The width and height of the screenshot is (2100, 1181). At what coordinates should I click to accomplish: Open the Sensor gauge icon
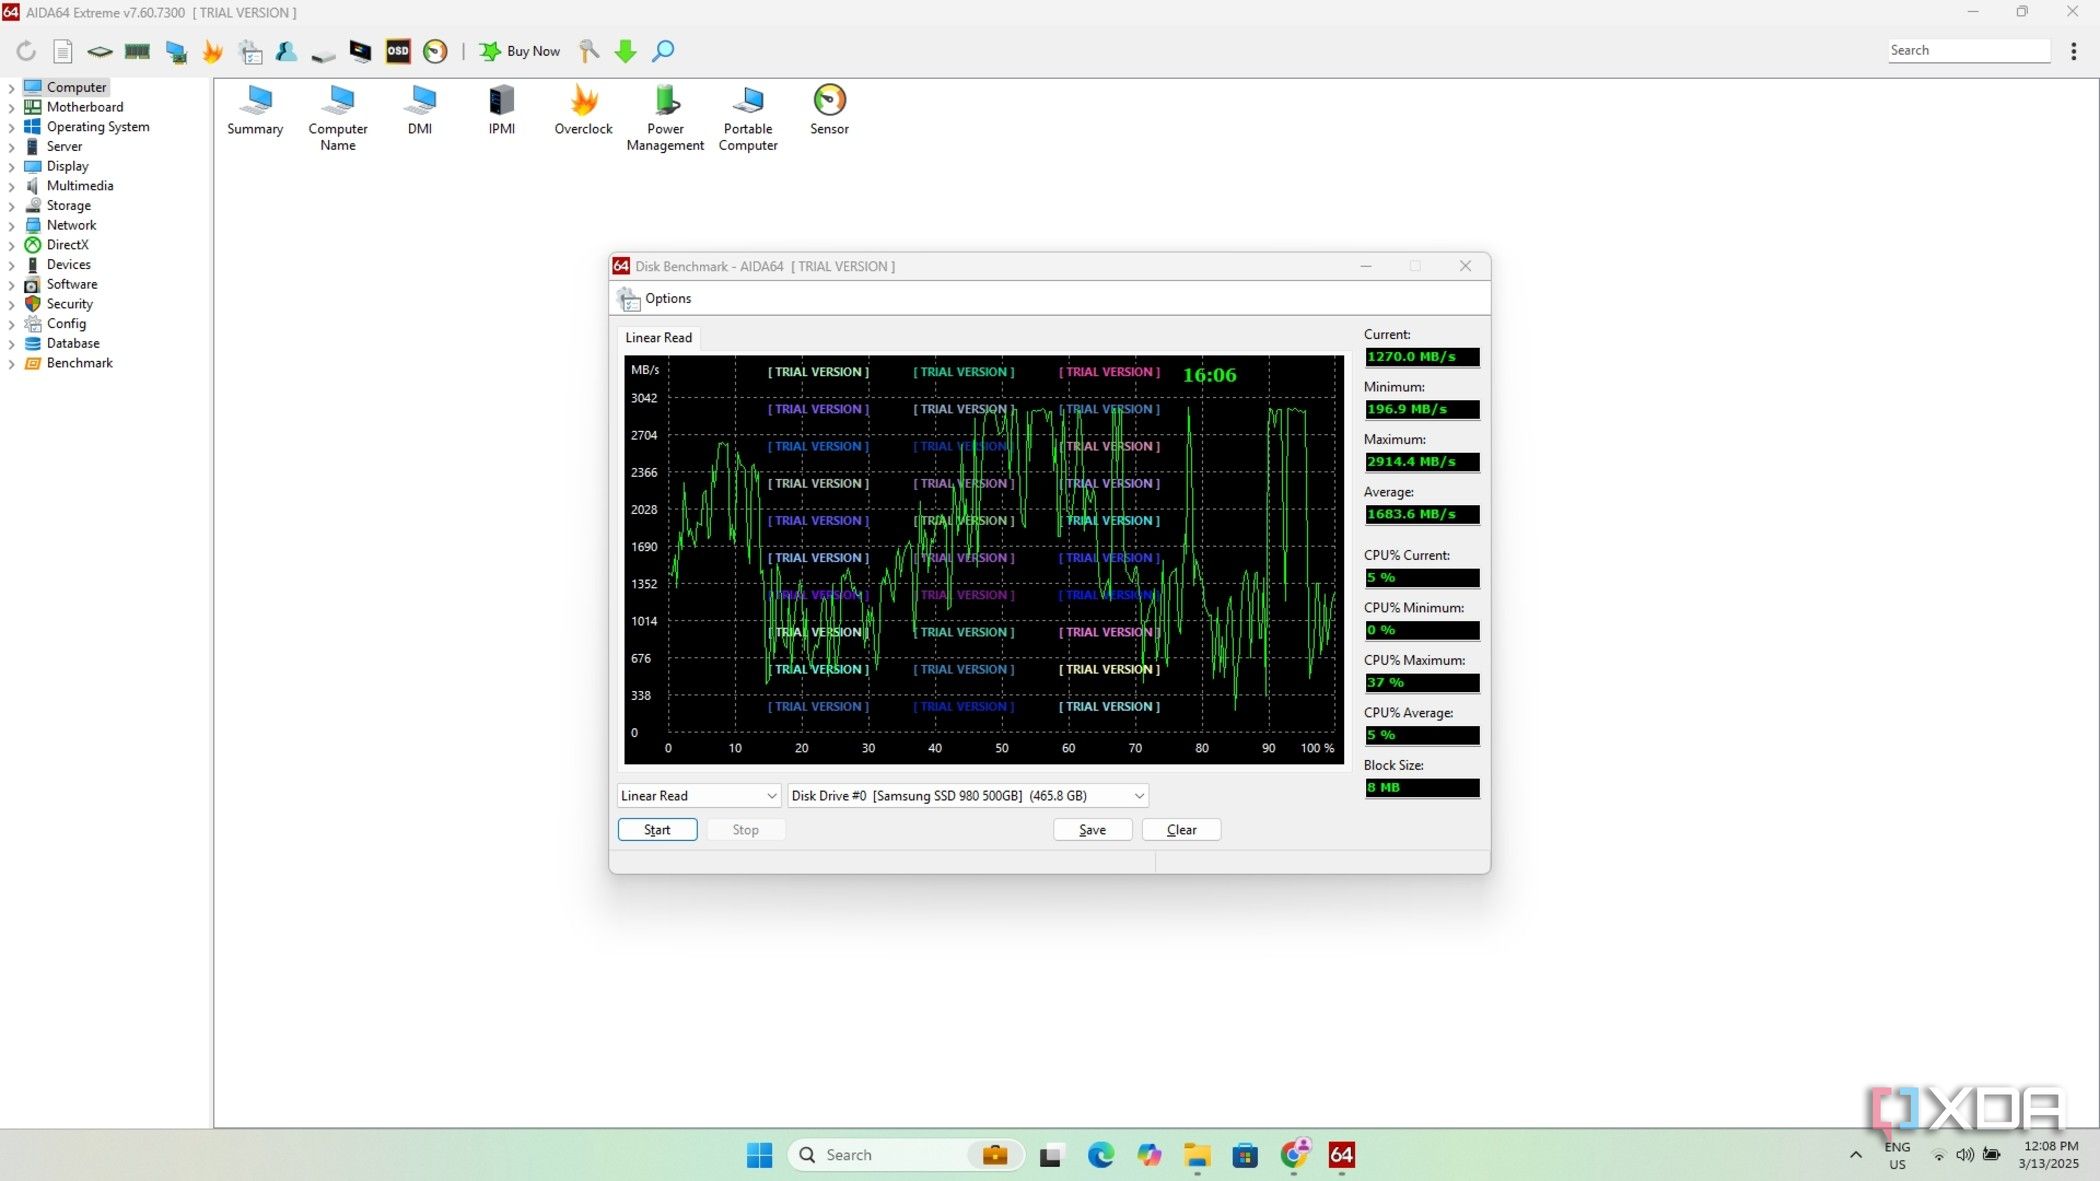pos(830,110)
